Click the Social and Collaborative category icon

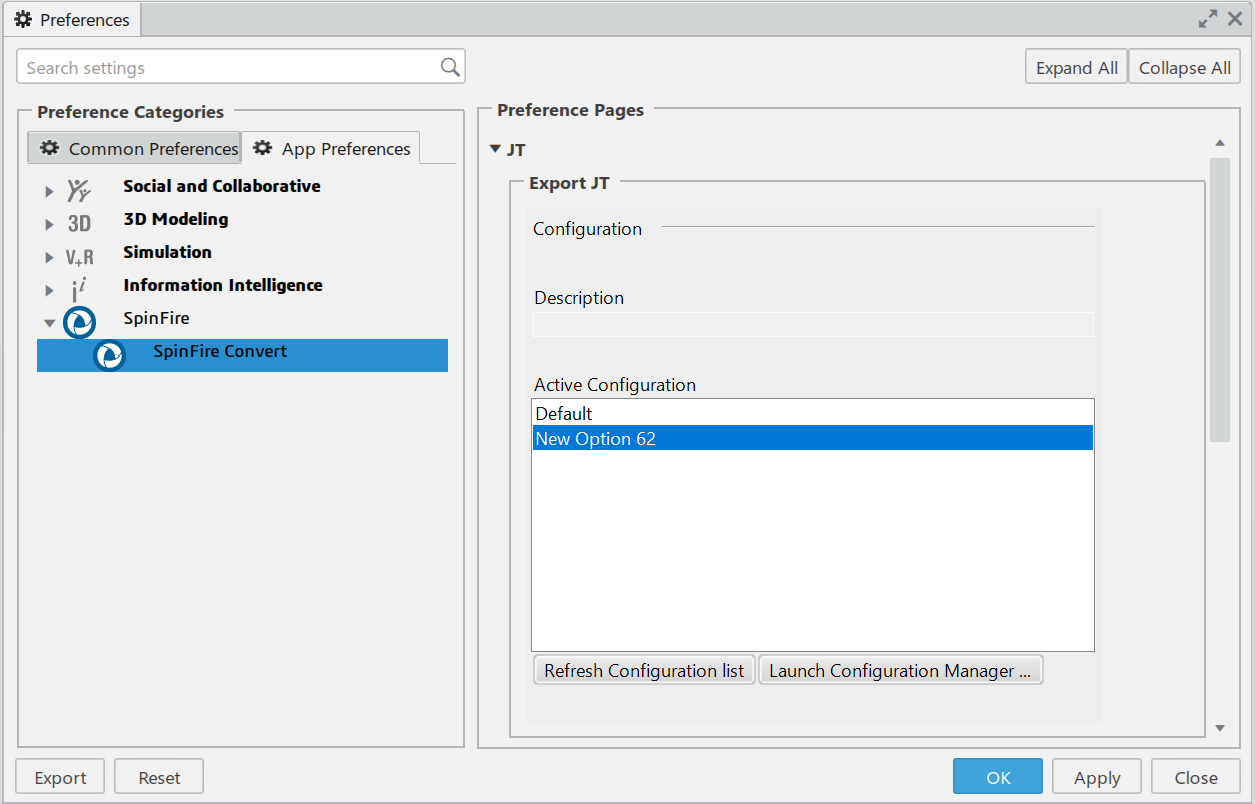[79, 190]
